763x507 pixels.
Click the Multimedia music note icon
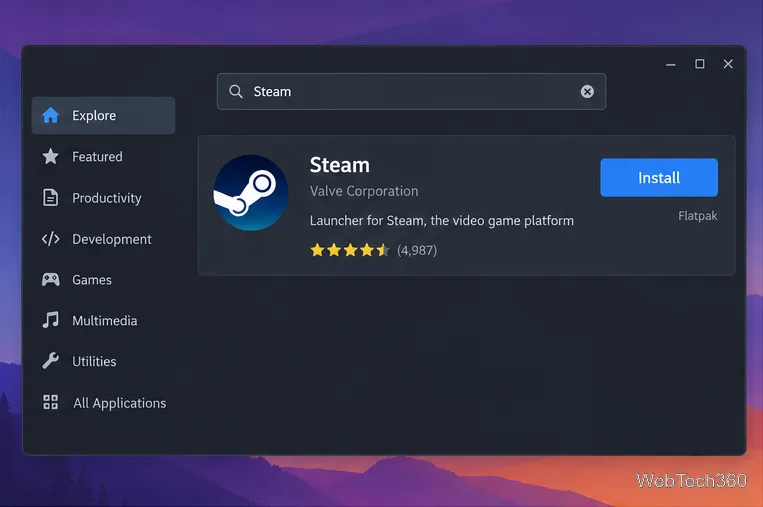pos(50,320)
